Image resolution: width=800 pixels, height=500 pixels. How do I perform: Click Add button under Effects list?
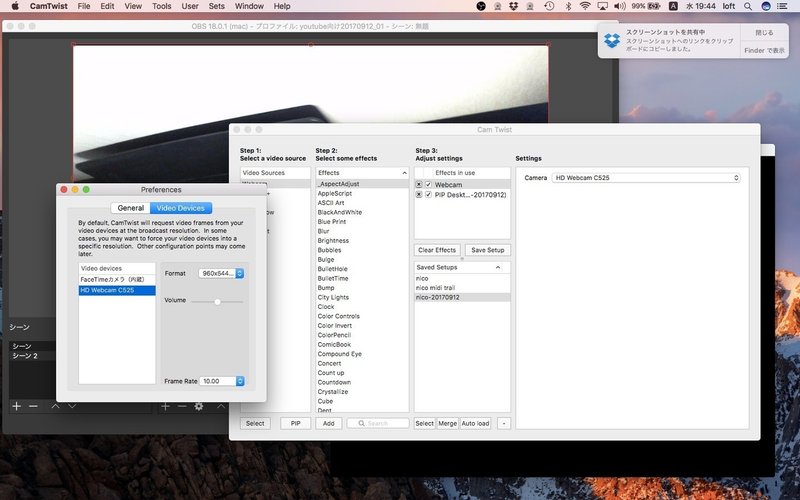(x=329, y=423)
